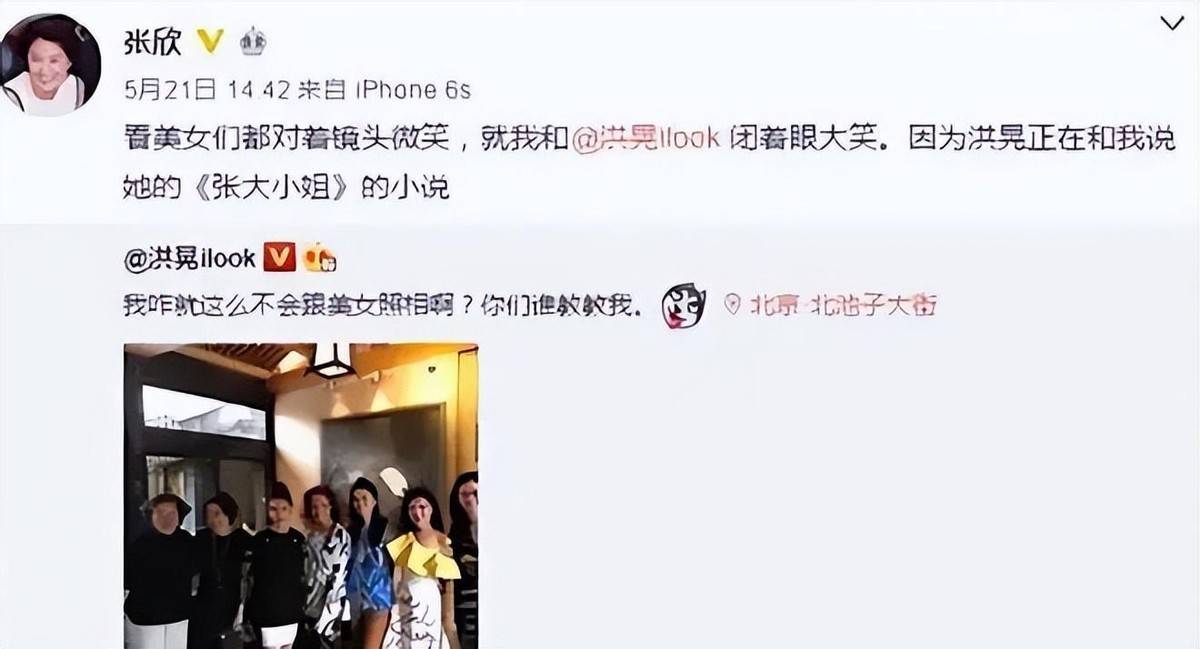The width and height of the screenshot is (1200, 649).
Task: Click the yellow V verified badge beside 张欣
Action: 210,40
